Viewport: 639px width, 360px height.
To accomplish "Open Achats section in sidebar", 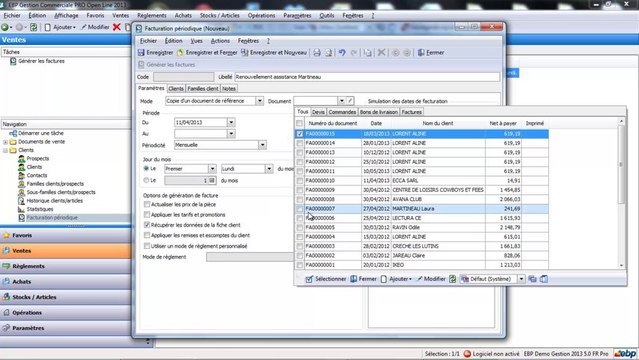I will click(x=66, y=282).
